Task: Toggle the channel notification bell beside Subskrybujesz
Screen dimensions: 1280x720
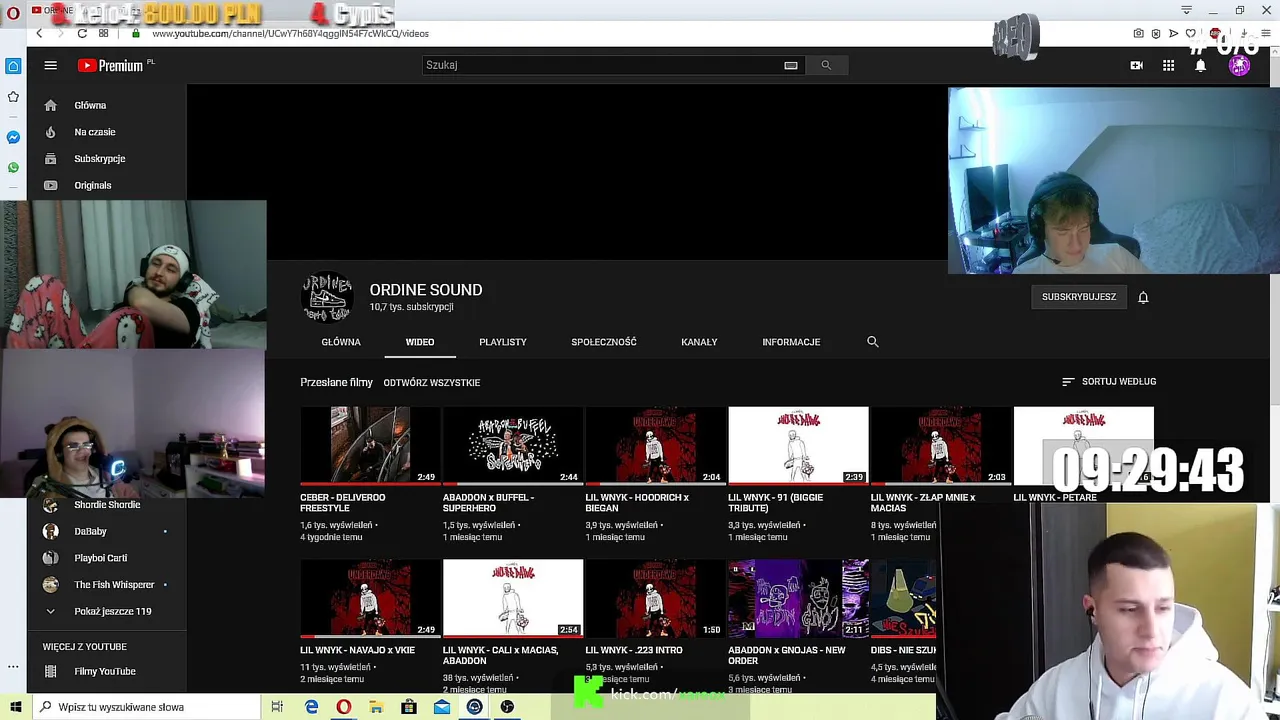Action: click(1143, 297)
